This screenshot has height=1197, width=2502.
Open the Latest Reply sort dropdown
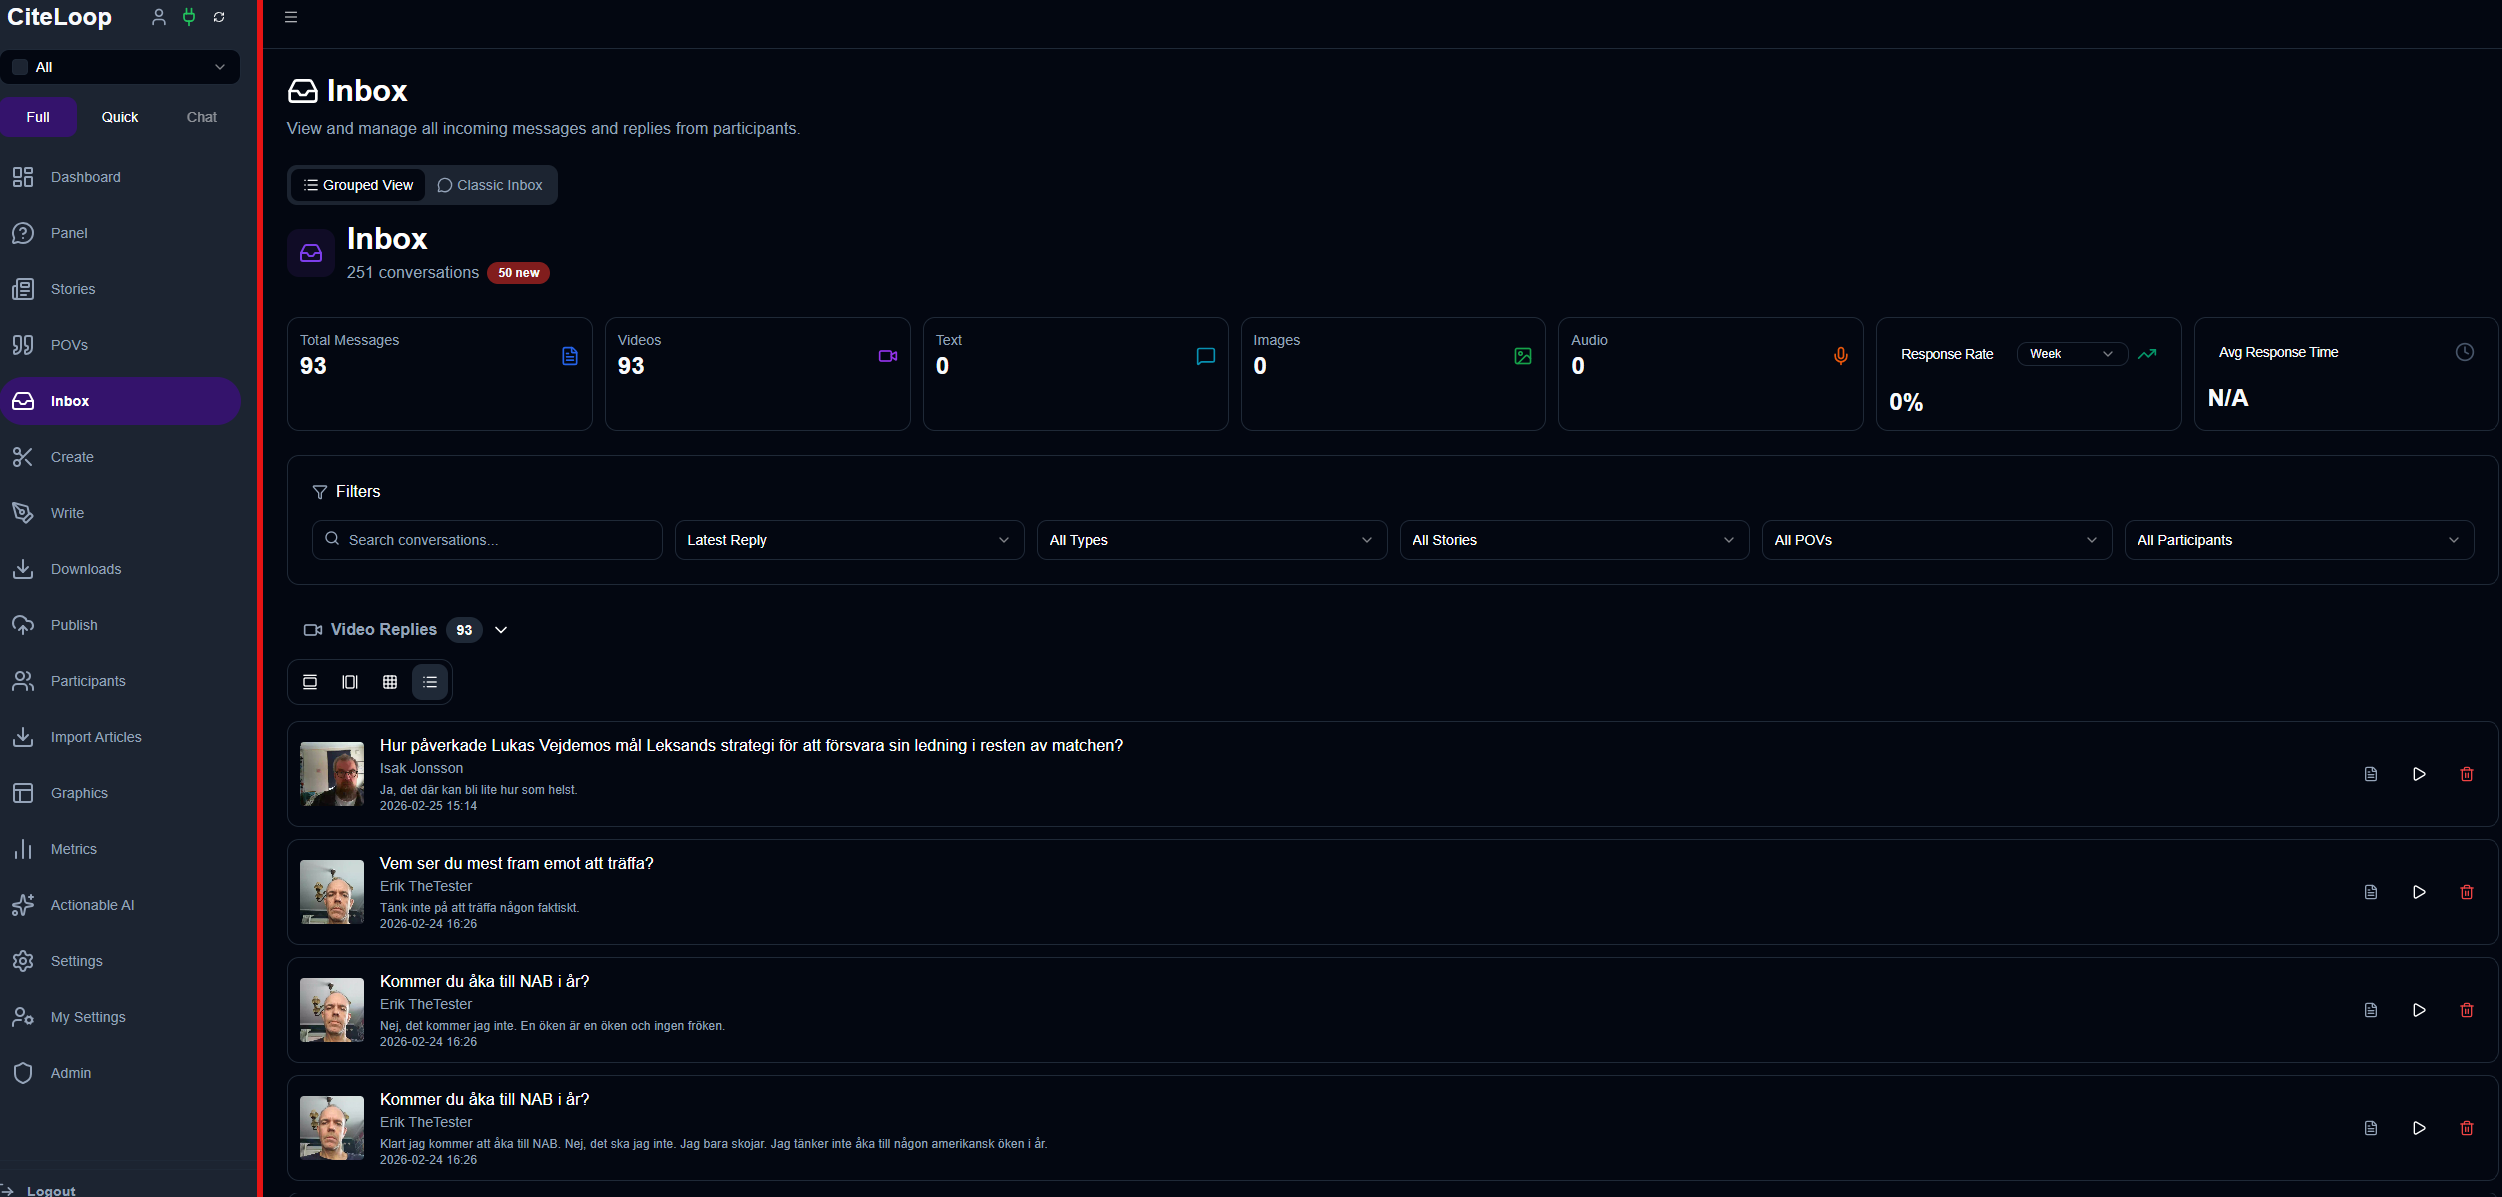[849, 540]
